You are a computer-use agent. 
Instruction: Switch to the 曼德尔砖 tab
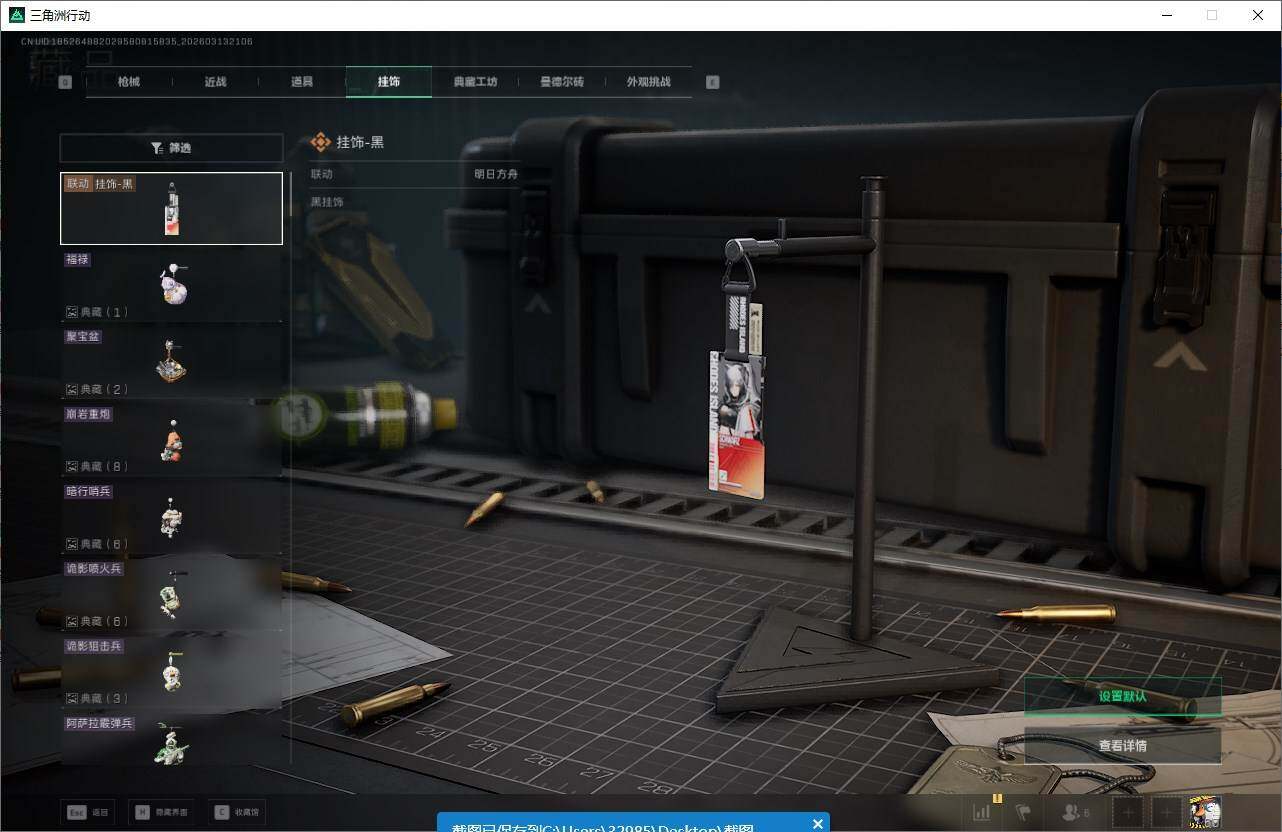coord(562,82)
